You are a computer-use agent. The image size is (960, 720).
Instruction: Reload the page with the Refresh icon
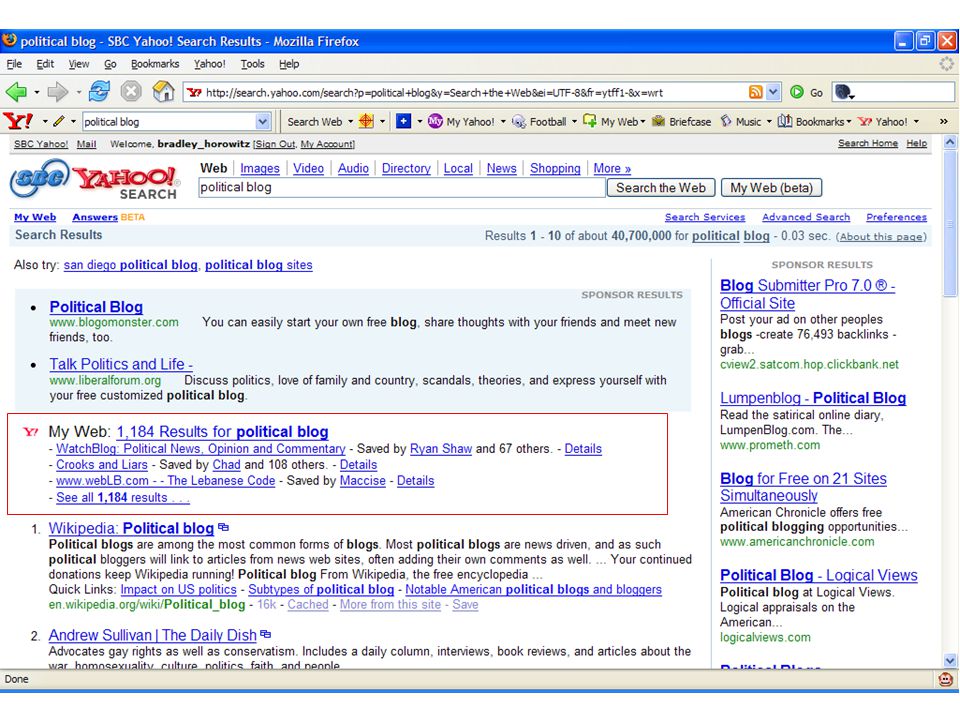99,92
